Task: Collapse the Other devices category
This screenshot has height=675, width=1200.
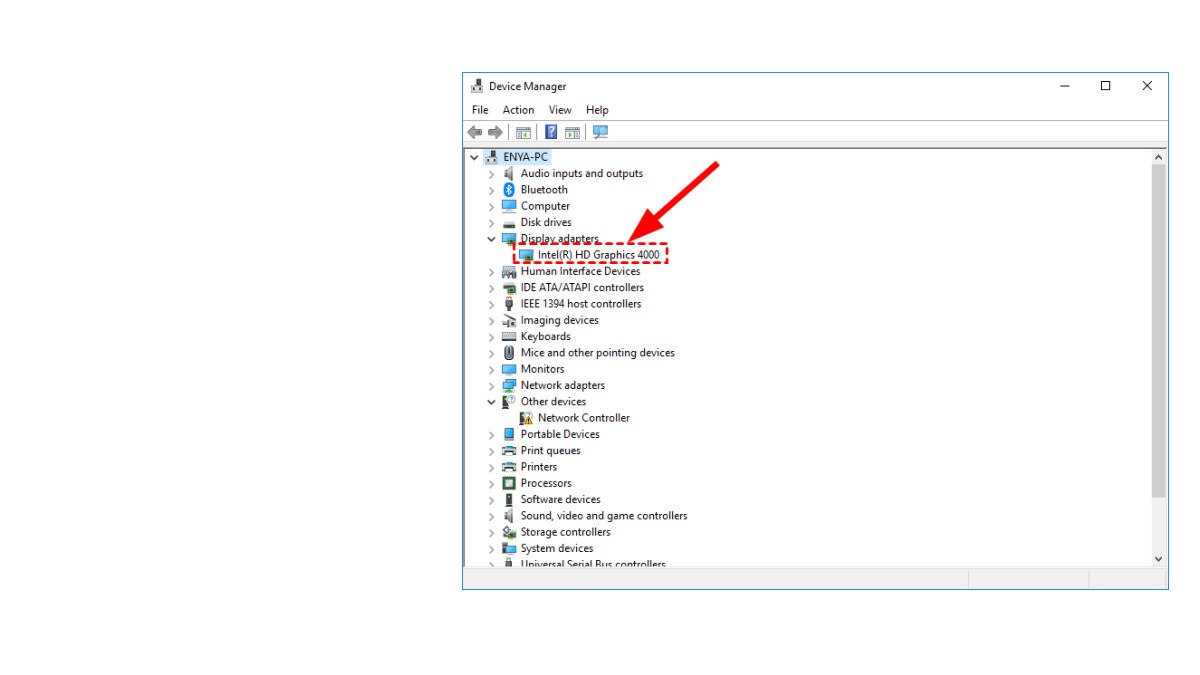Action: (x=491, y=401)
